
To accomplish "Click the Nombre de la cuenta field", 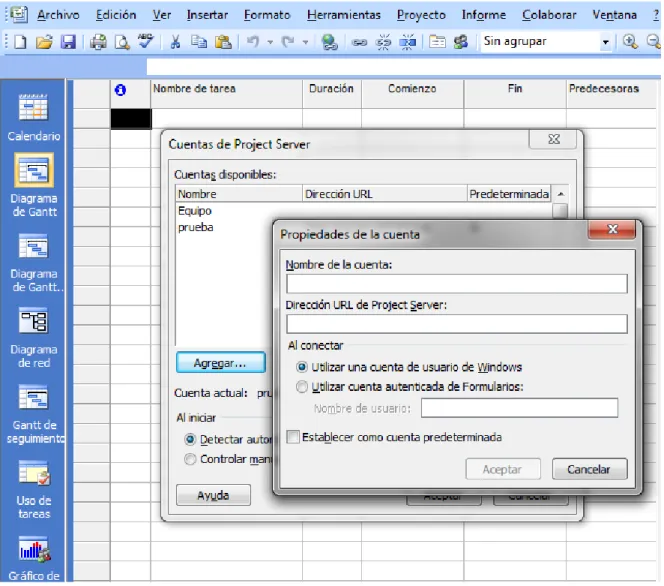I will click(456, 284).
